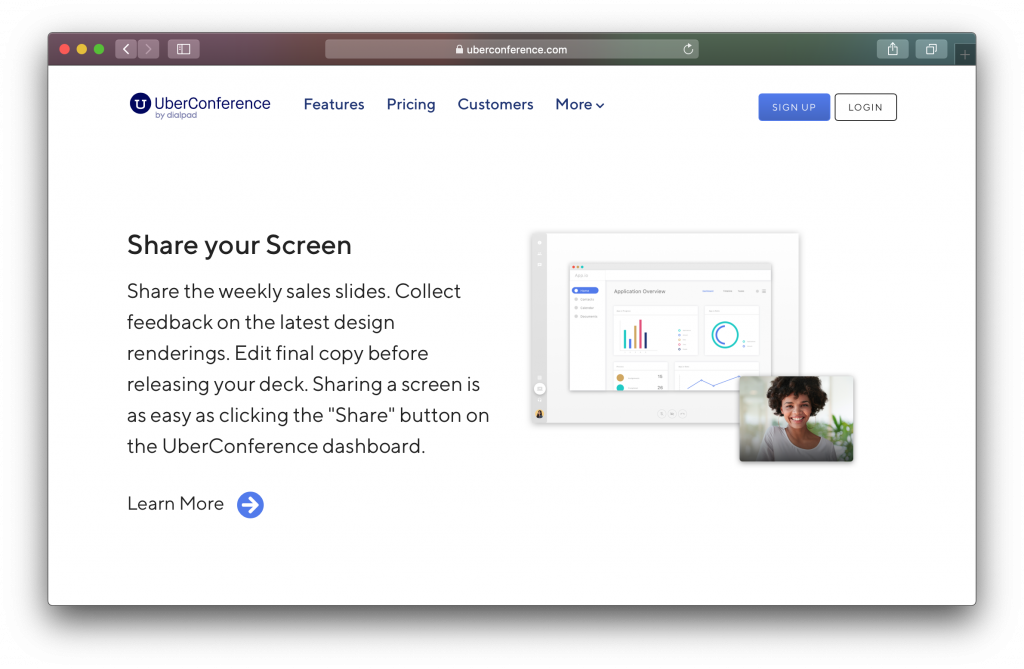Maximize the Safari window with green button
This screenshot has width=1024, height=669.
coord(99,49)
